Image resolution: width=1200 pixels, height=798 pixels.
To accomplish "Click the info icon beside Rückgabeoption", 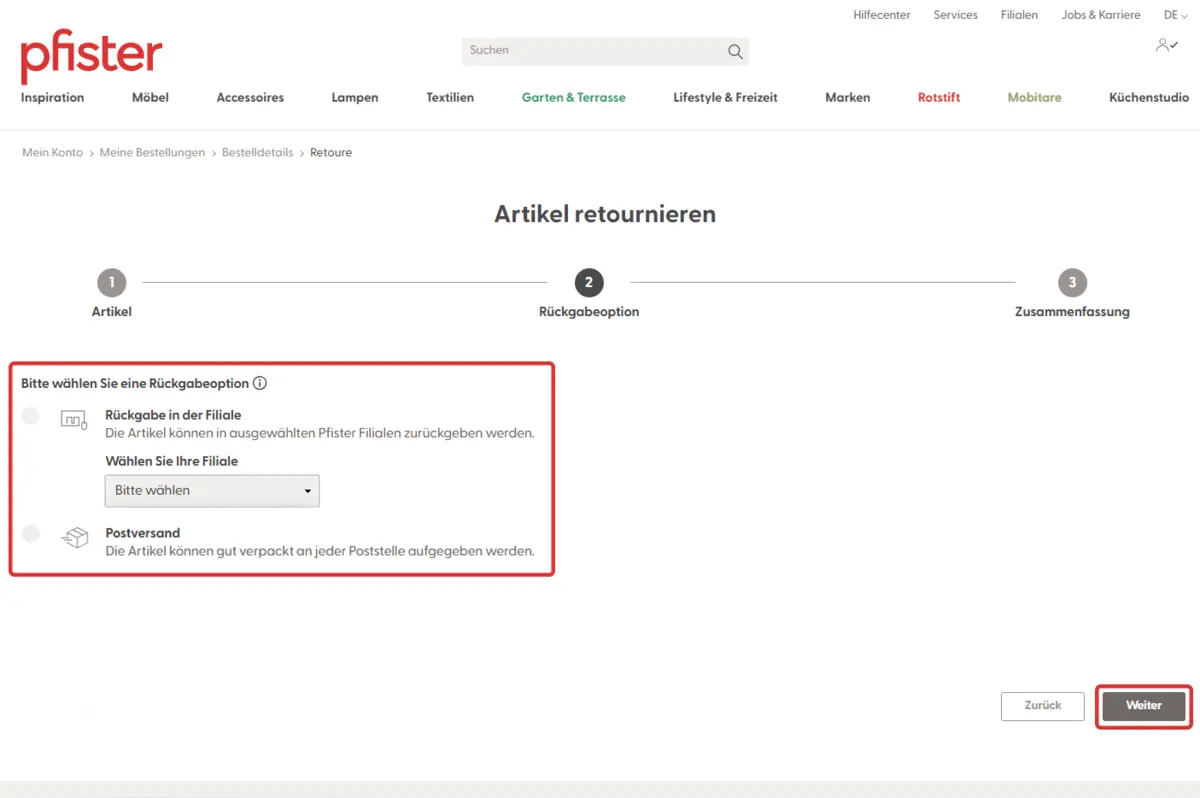I will pyautogui.click(x=260, y=383).
